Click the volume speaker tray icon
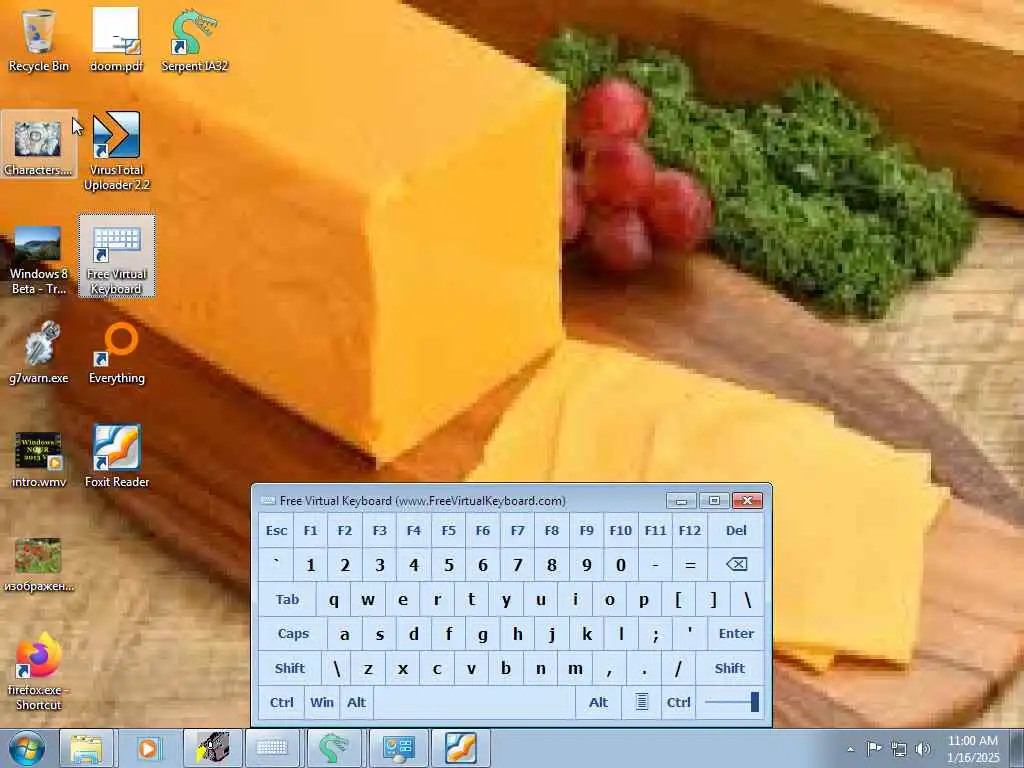The height and width of the screenshot is (768, 1024). (923, 749)
